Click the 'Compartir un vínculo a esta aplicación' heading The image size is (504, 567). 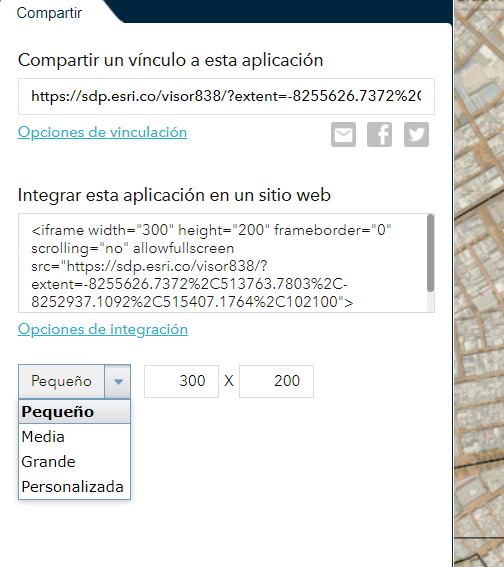pyautogui.click(x=170, y=60)
